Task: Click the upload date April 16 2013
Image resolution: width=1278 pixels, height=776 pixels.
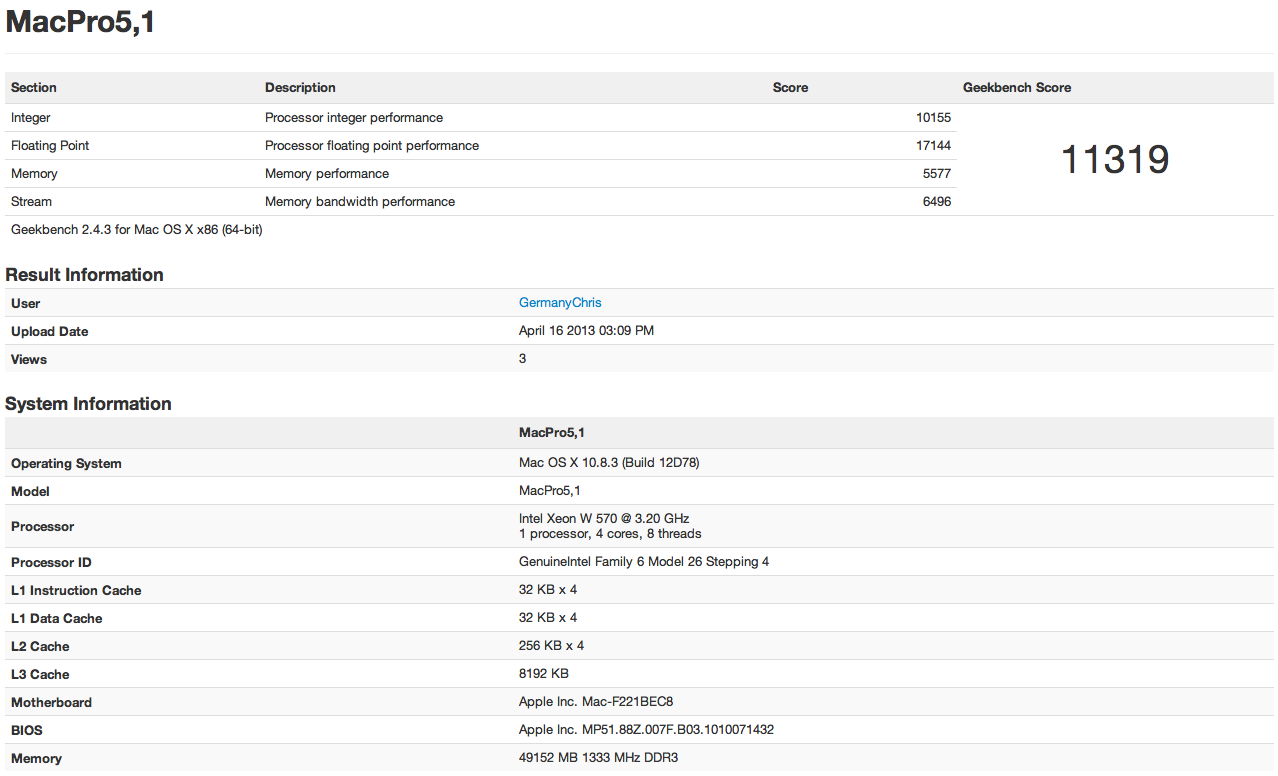Action: pyautogui.click(x=586, y=330)
